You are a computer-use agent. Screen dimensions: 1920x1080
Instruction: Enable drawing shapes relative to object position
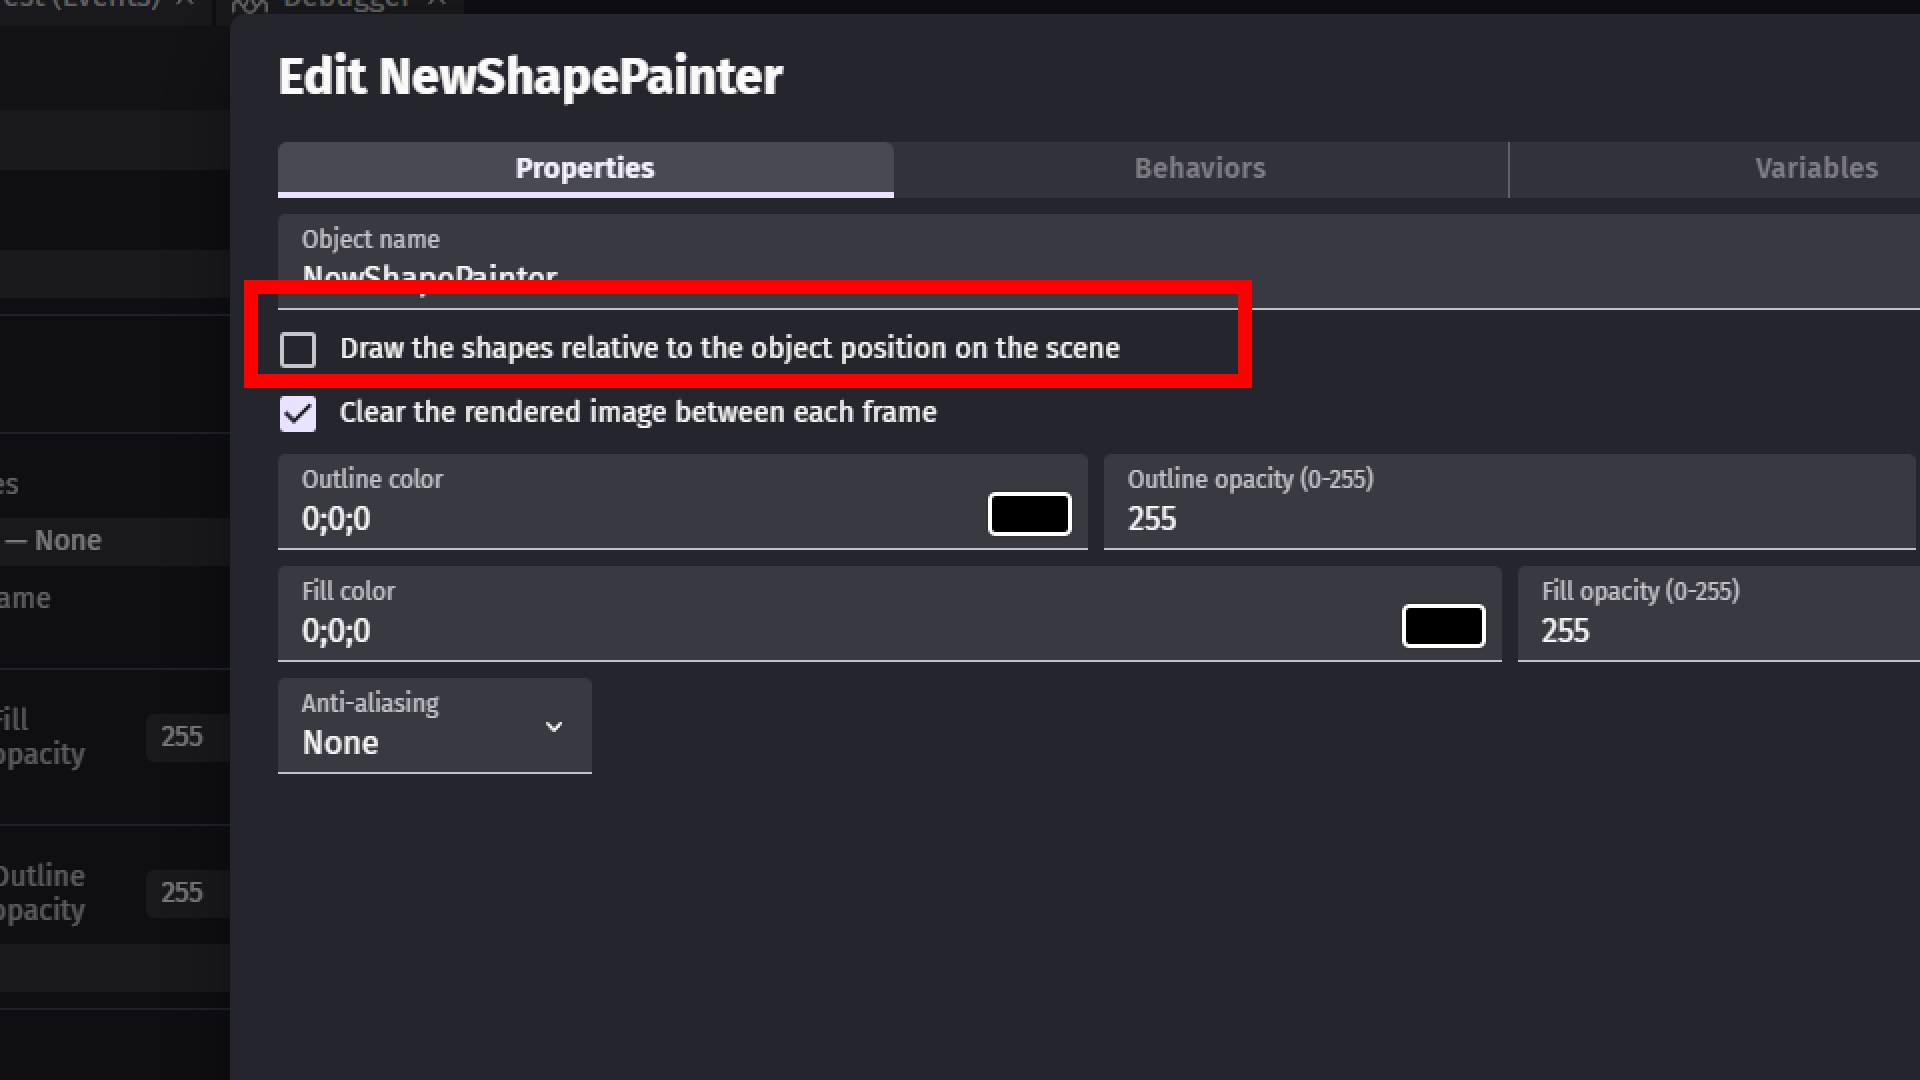pyautogui.click(x=298, y=350)
